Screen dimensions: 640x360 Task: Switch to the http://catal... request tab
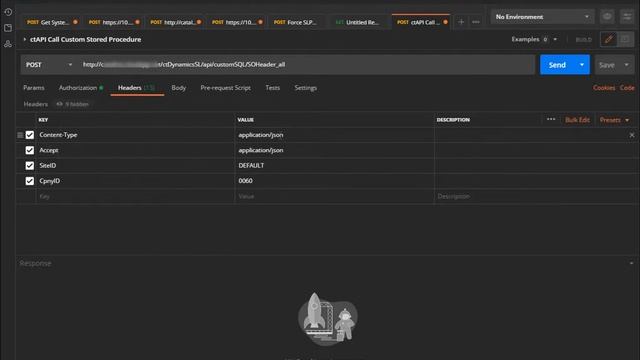tap(176, 22)
